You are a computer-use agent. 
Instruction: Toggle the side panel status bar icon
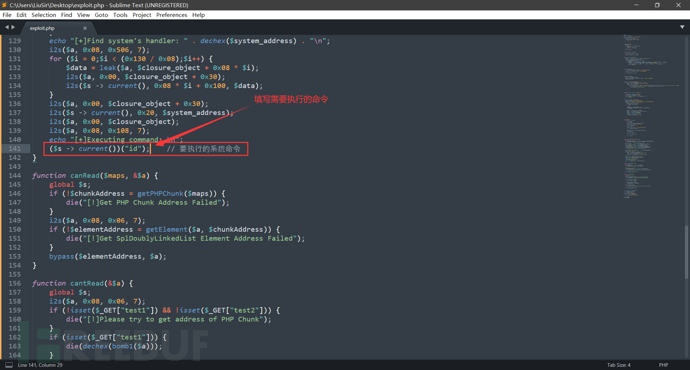tap(9, 365)
